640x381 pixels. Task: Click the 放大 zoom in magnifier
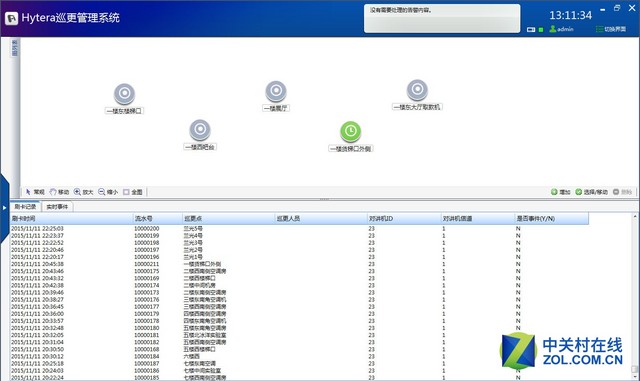(84, 192)
